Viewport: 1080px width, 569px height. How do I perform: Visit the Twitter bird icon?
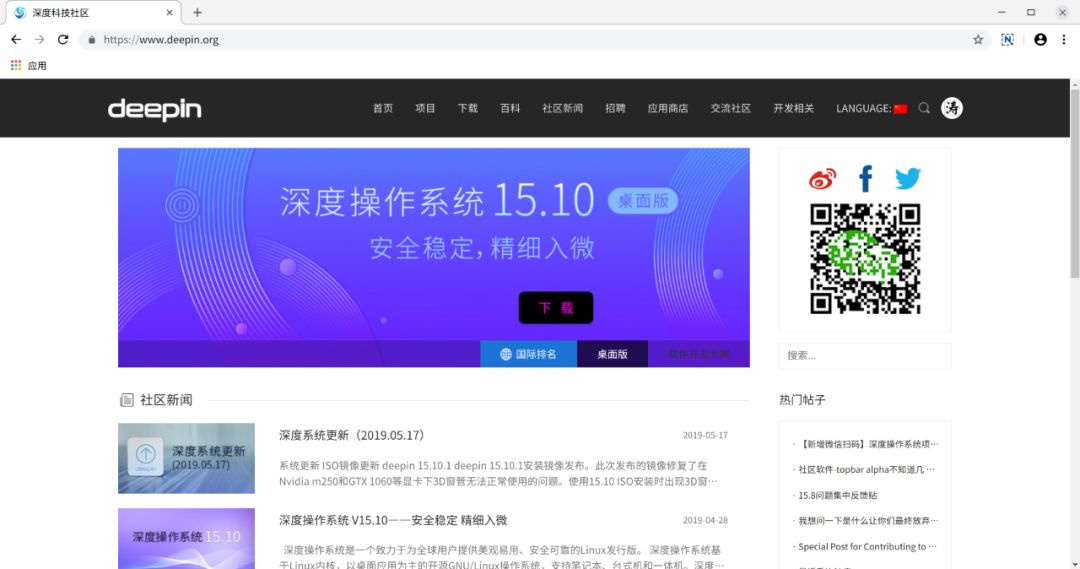point(908,178)
